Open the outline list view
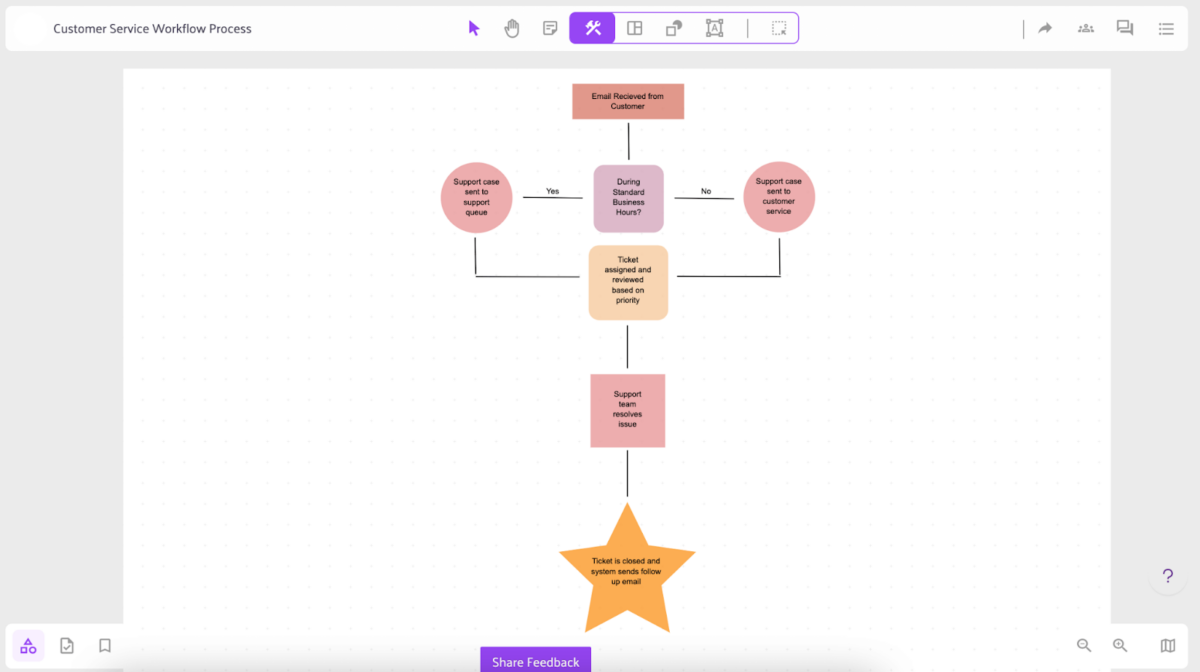Image resolution: width=1200 pixels, height=672 pixels. point(1165,28)
